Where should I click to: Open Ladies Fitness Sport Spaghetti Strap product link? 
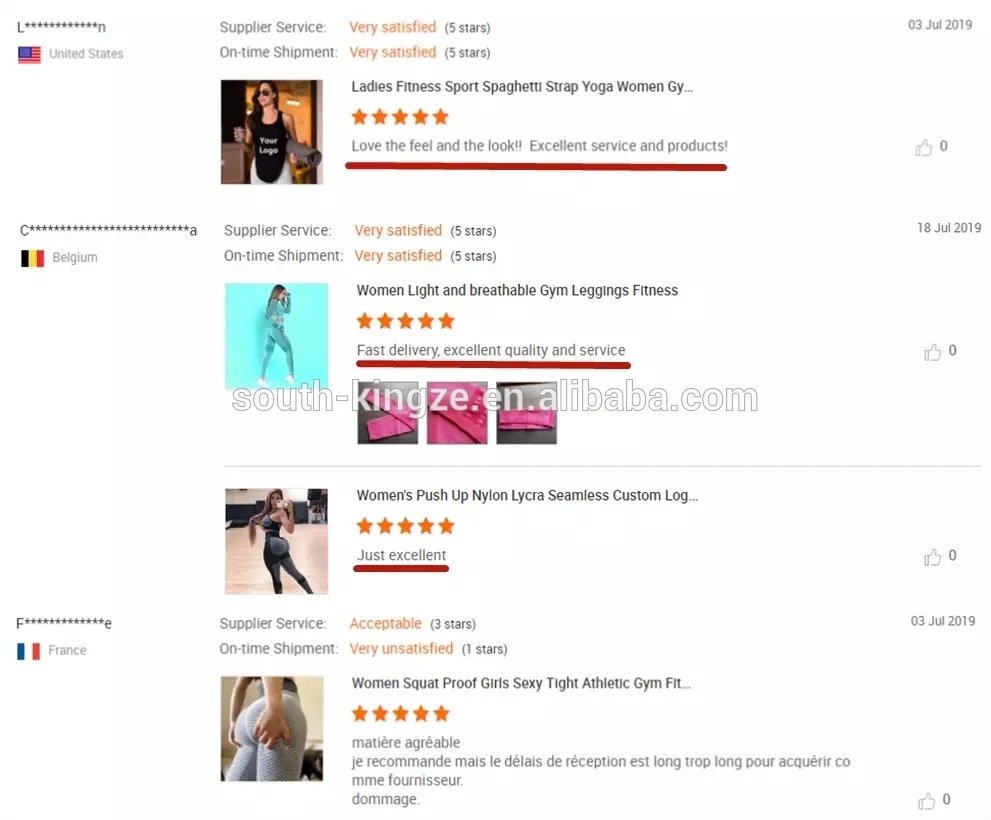[x=522, y=87]
